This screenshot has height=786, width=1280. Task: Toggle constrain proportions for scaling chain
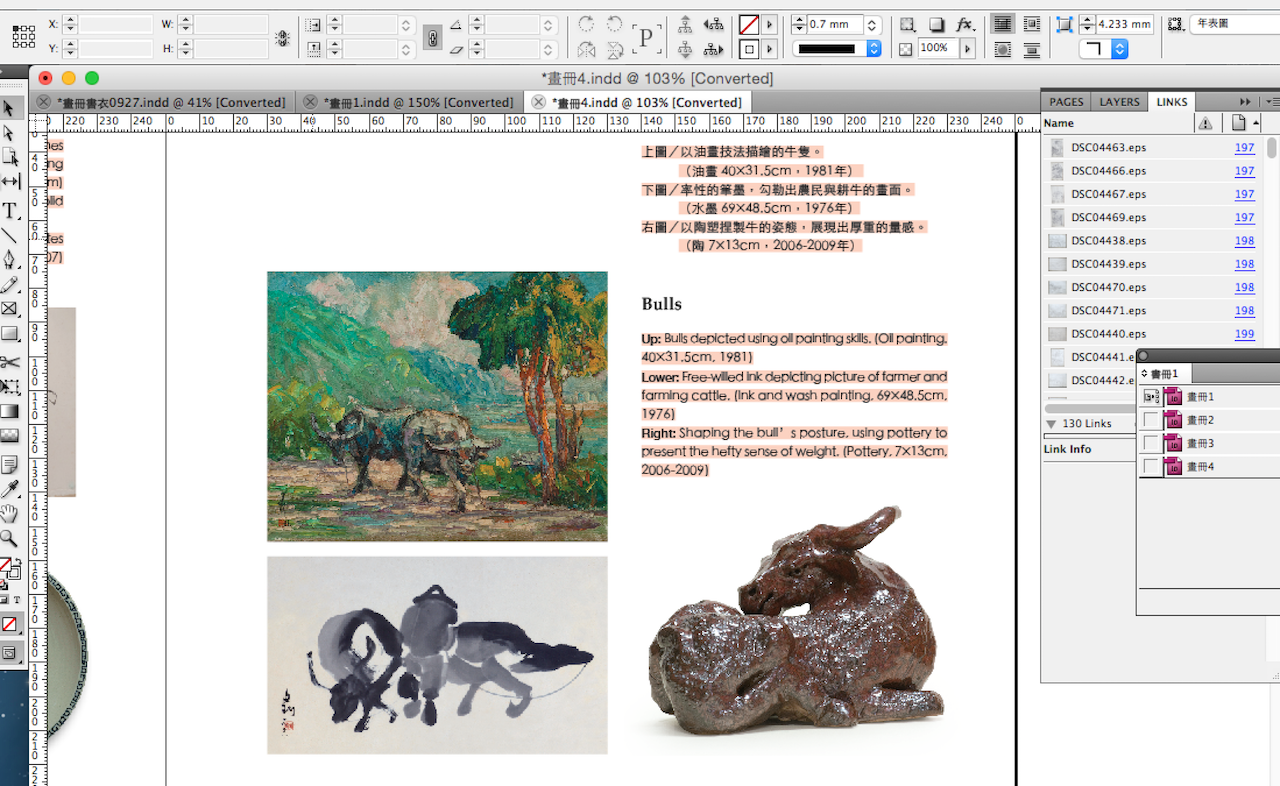[432, 37]
